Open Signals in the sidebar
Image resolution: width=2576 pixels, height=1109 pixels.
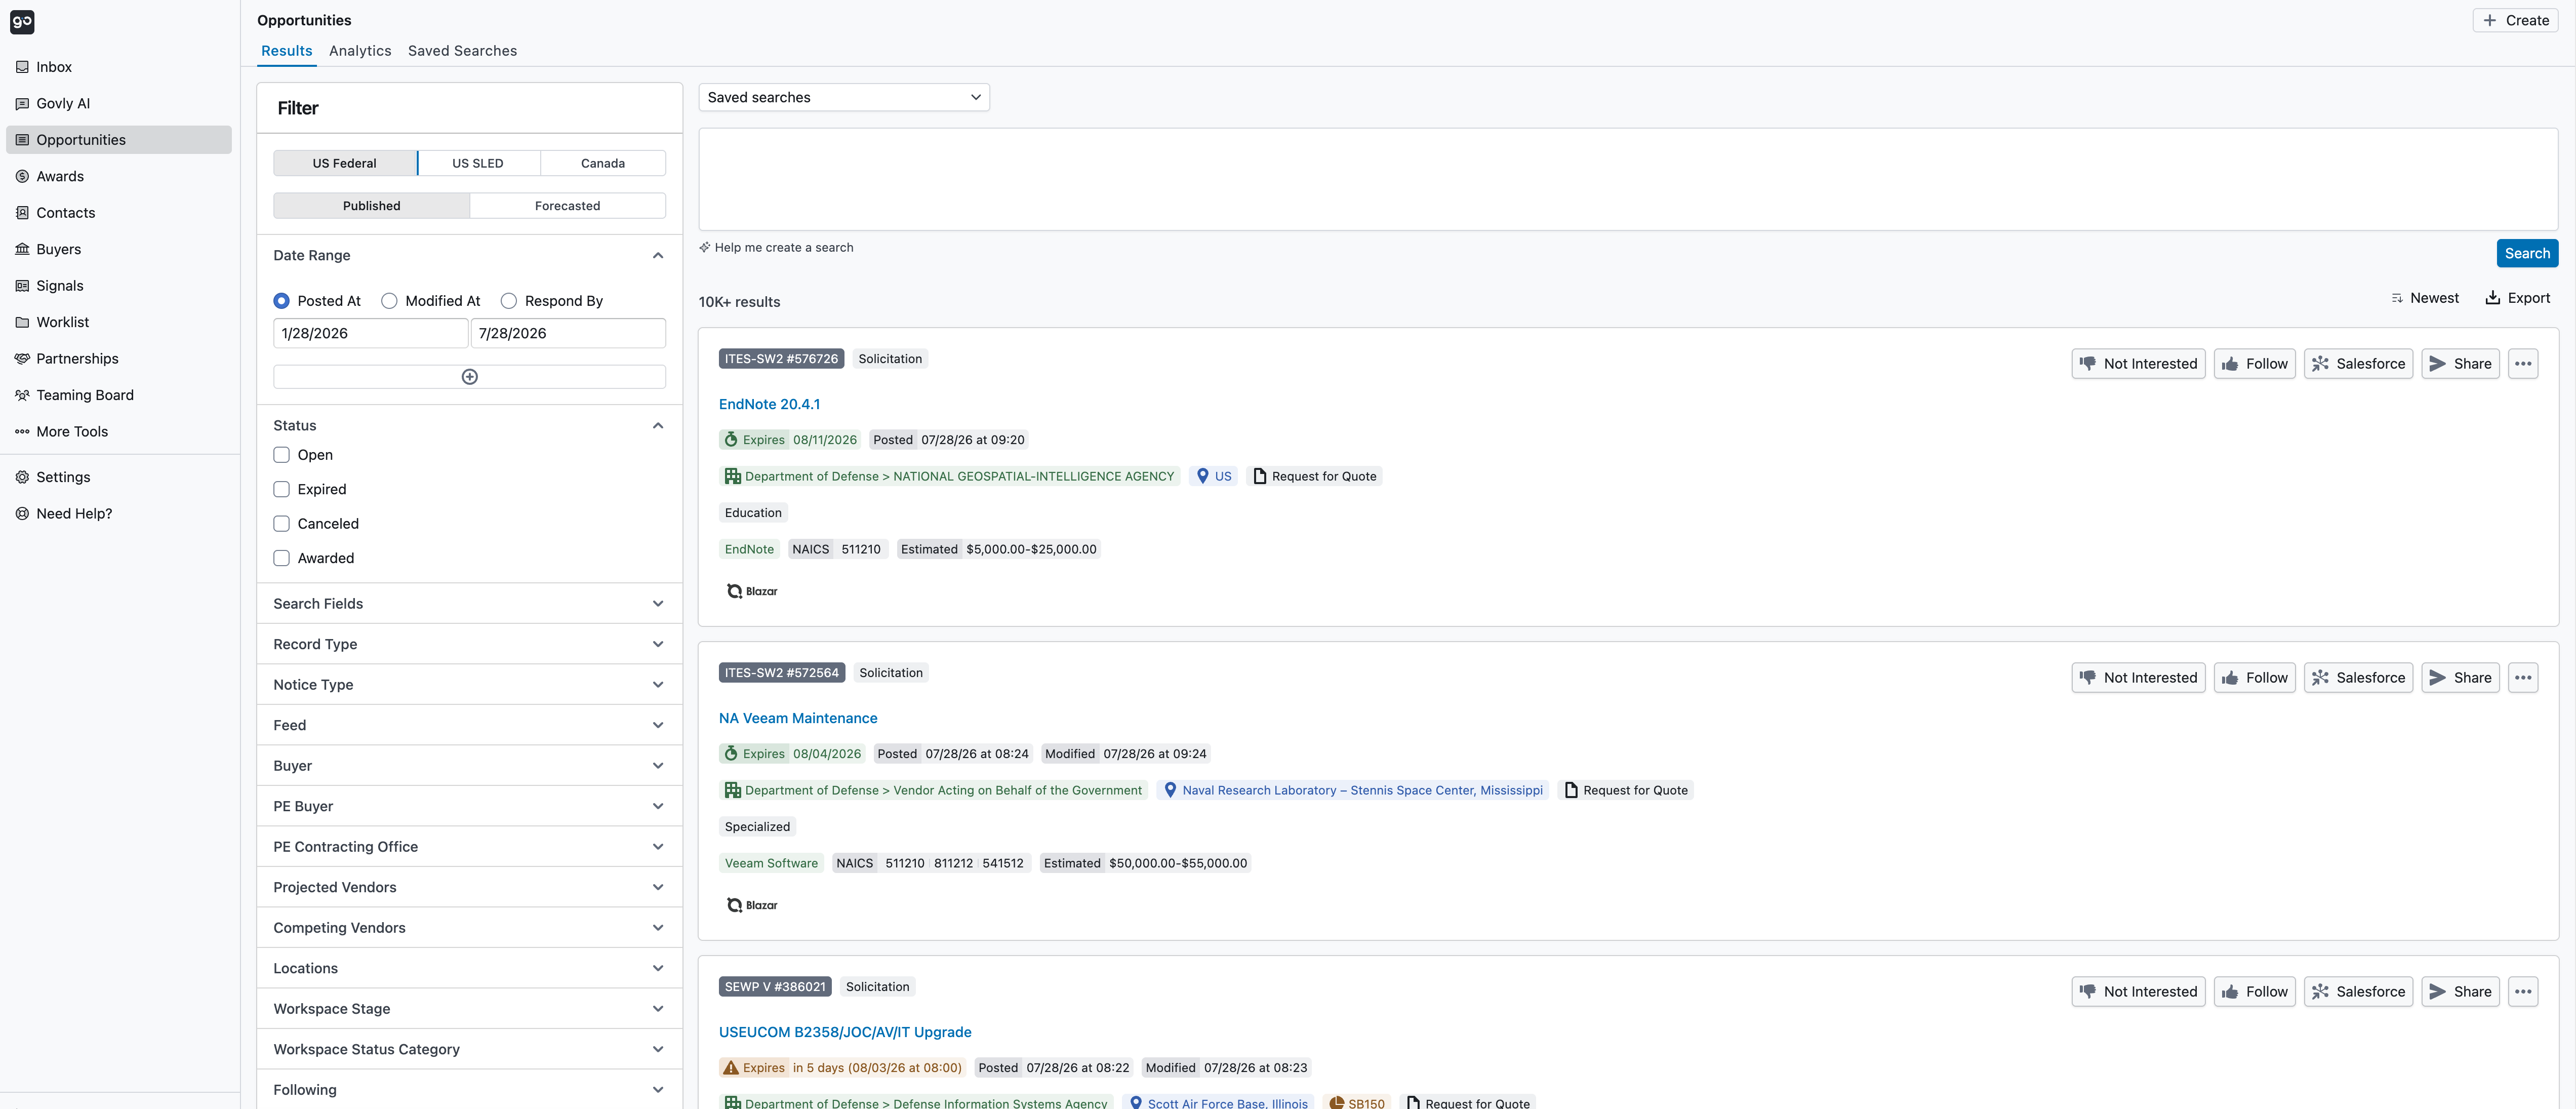pos(118,286)
